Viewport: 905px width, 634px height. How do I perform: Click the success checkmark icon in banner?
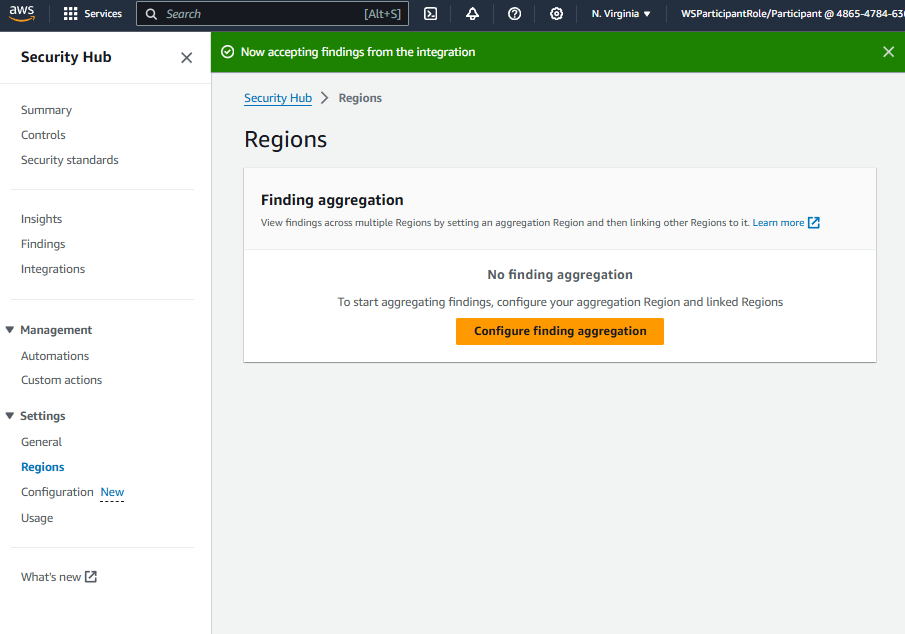coord(228,52)
